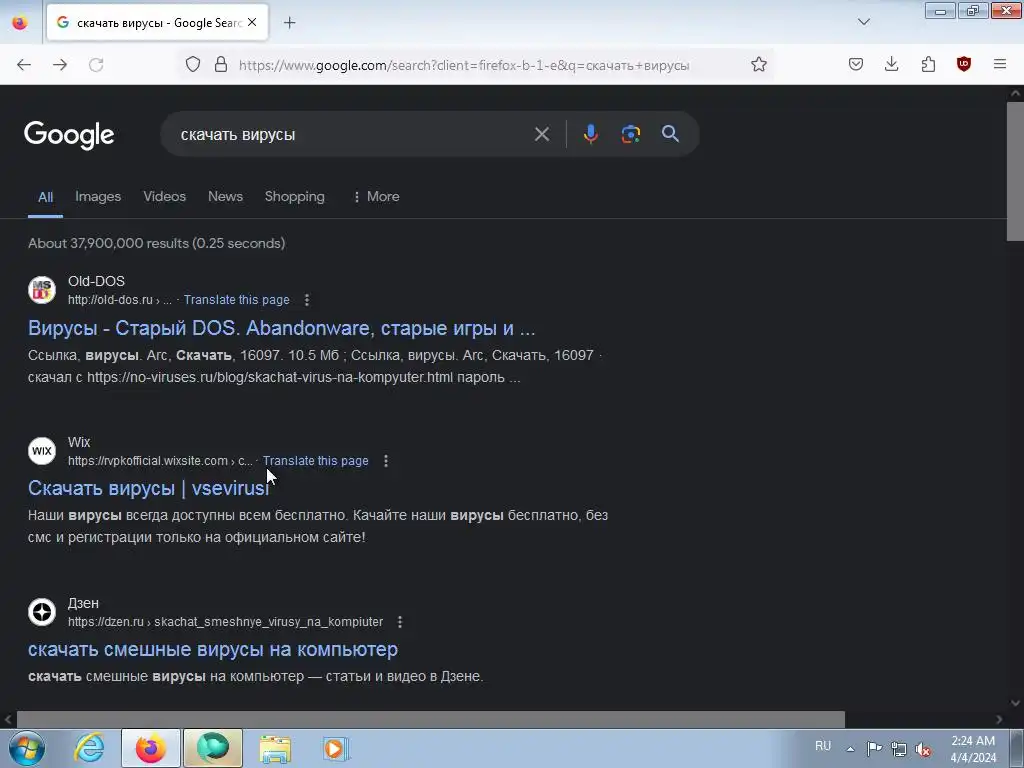
Task: Translate the Wix result page
Action: coord(315,461)
